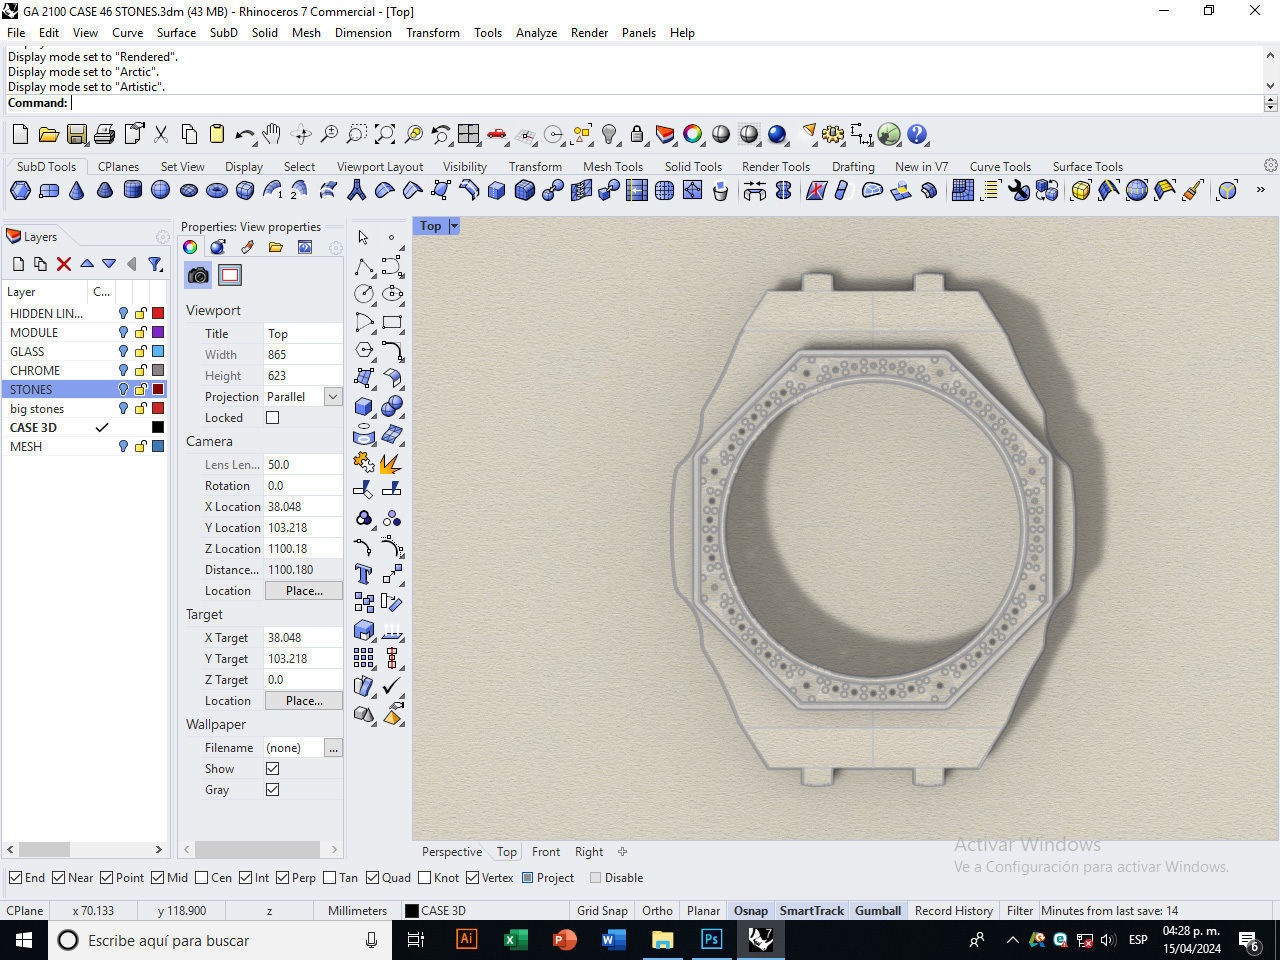Click the command history scroll stepper
This screenshot has width=1280, height=960.
(1271, 103)
